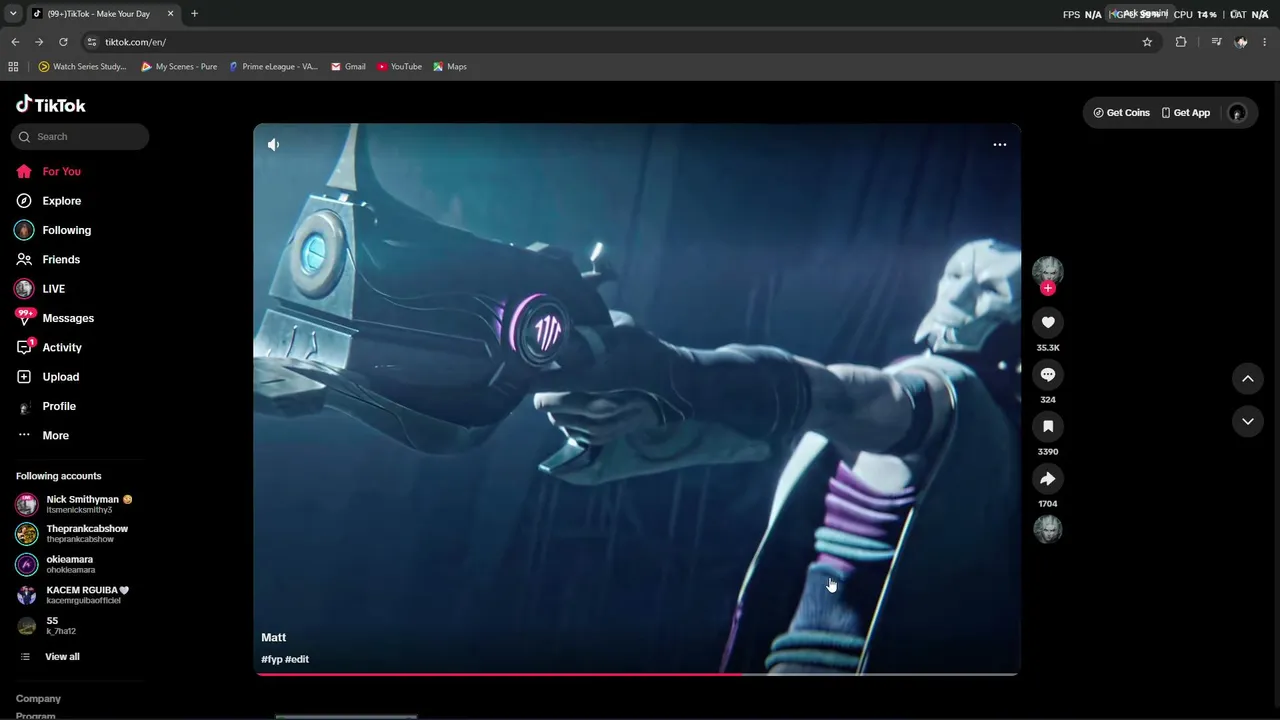
Task: Share the video using the arrow icon
Action: point(1048,478)
